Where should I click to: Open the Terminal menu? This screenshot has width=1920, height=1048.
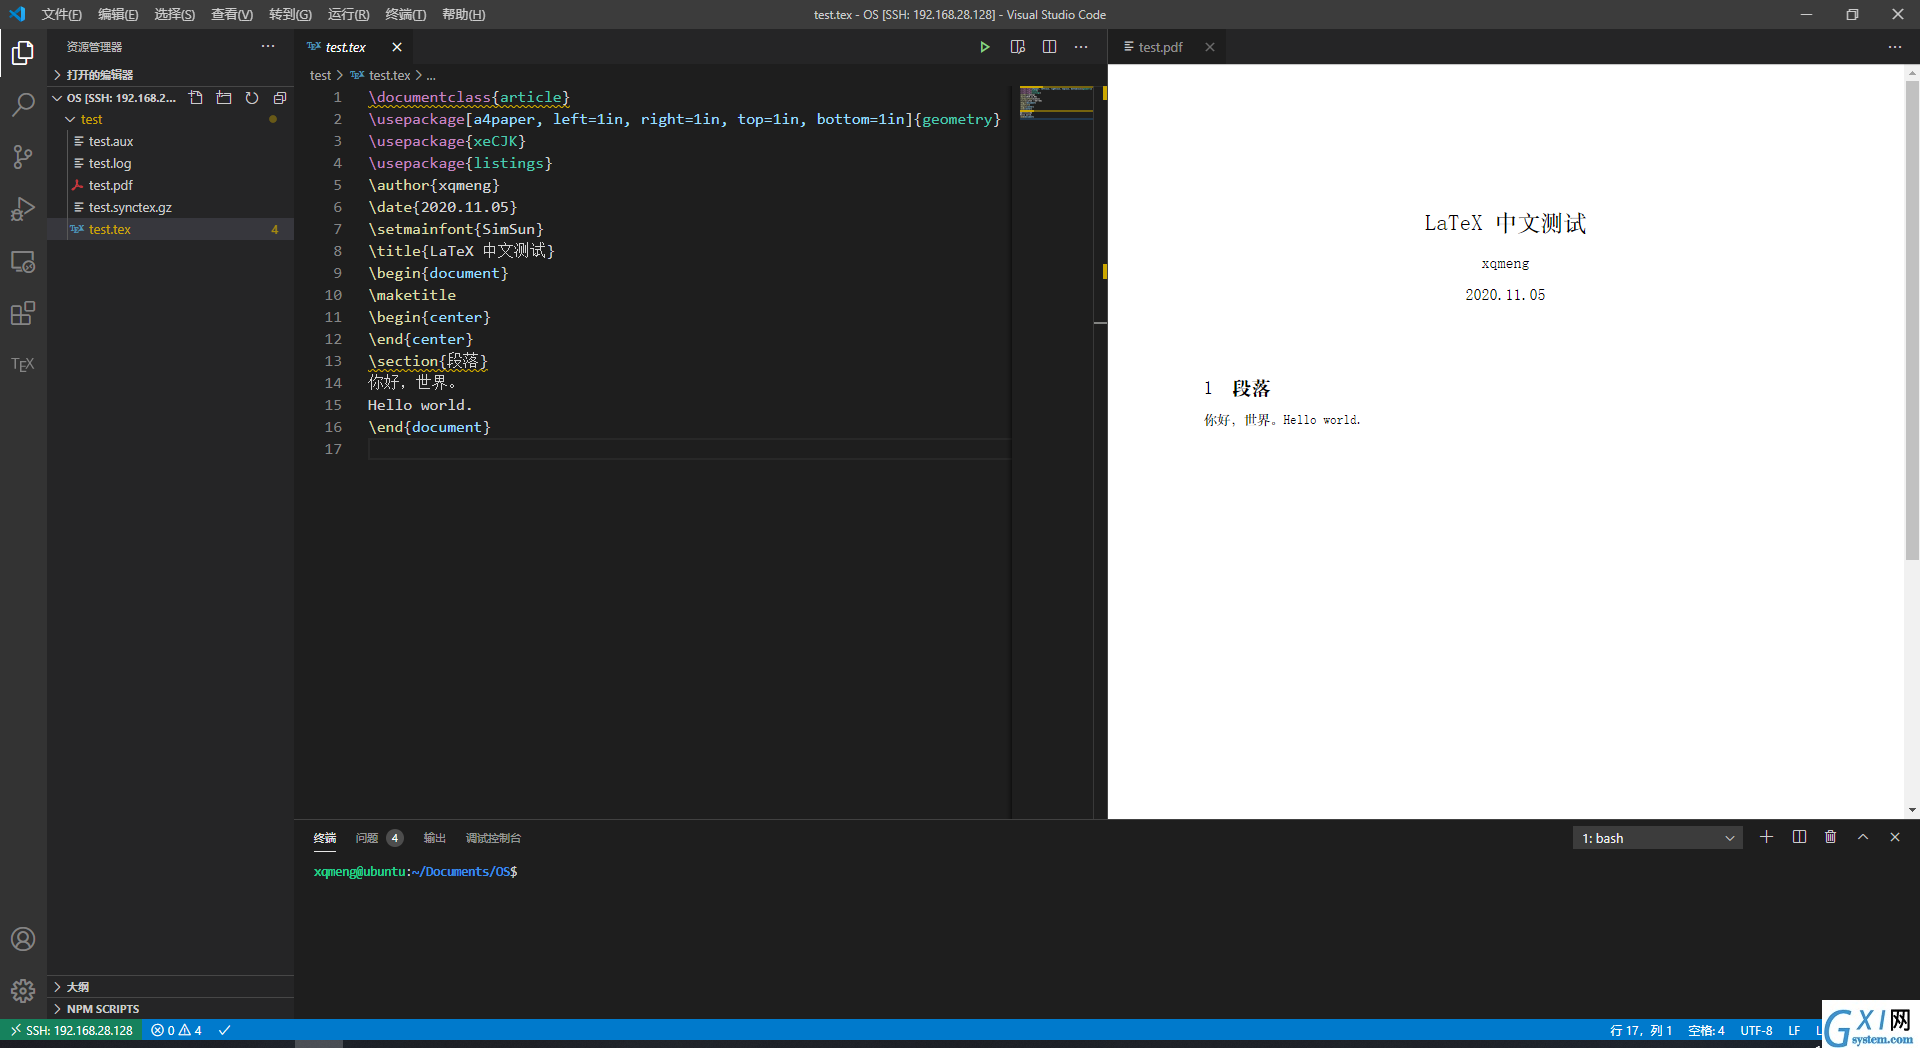405,14
